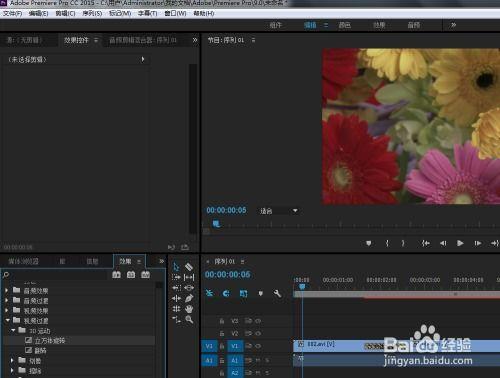Expand the 音频效果 folder

[x=7, y=290]
